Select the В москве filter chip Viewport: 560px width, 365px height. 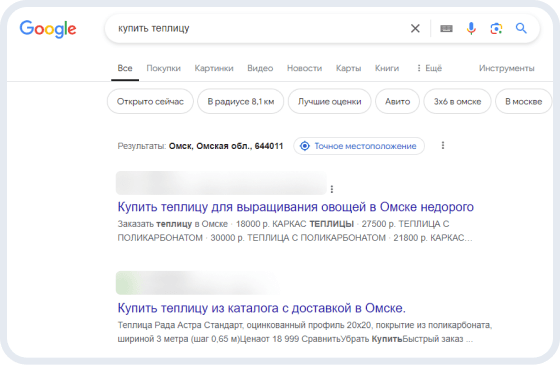[524, 101]
